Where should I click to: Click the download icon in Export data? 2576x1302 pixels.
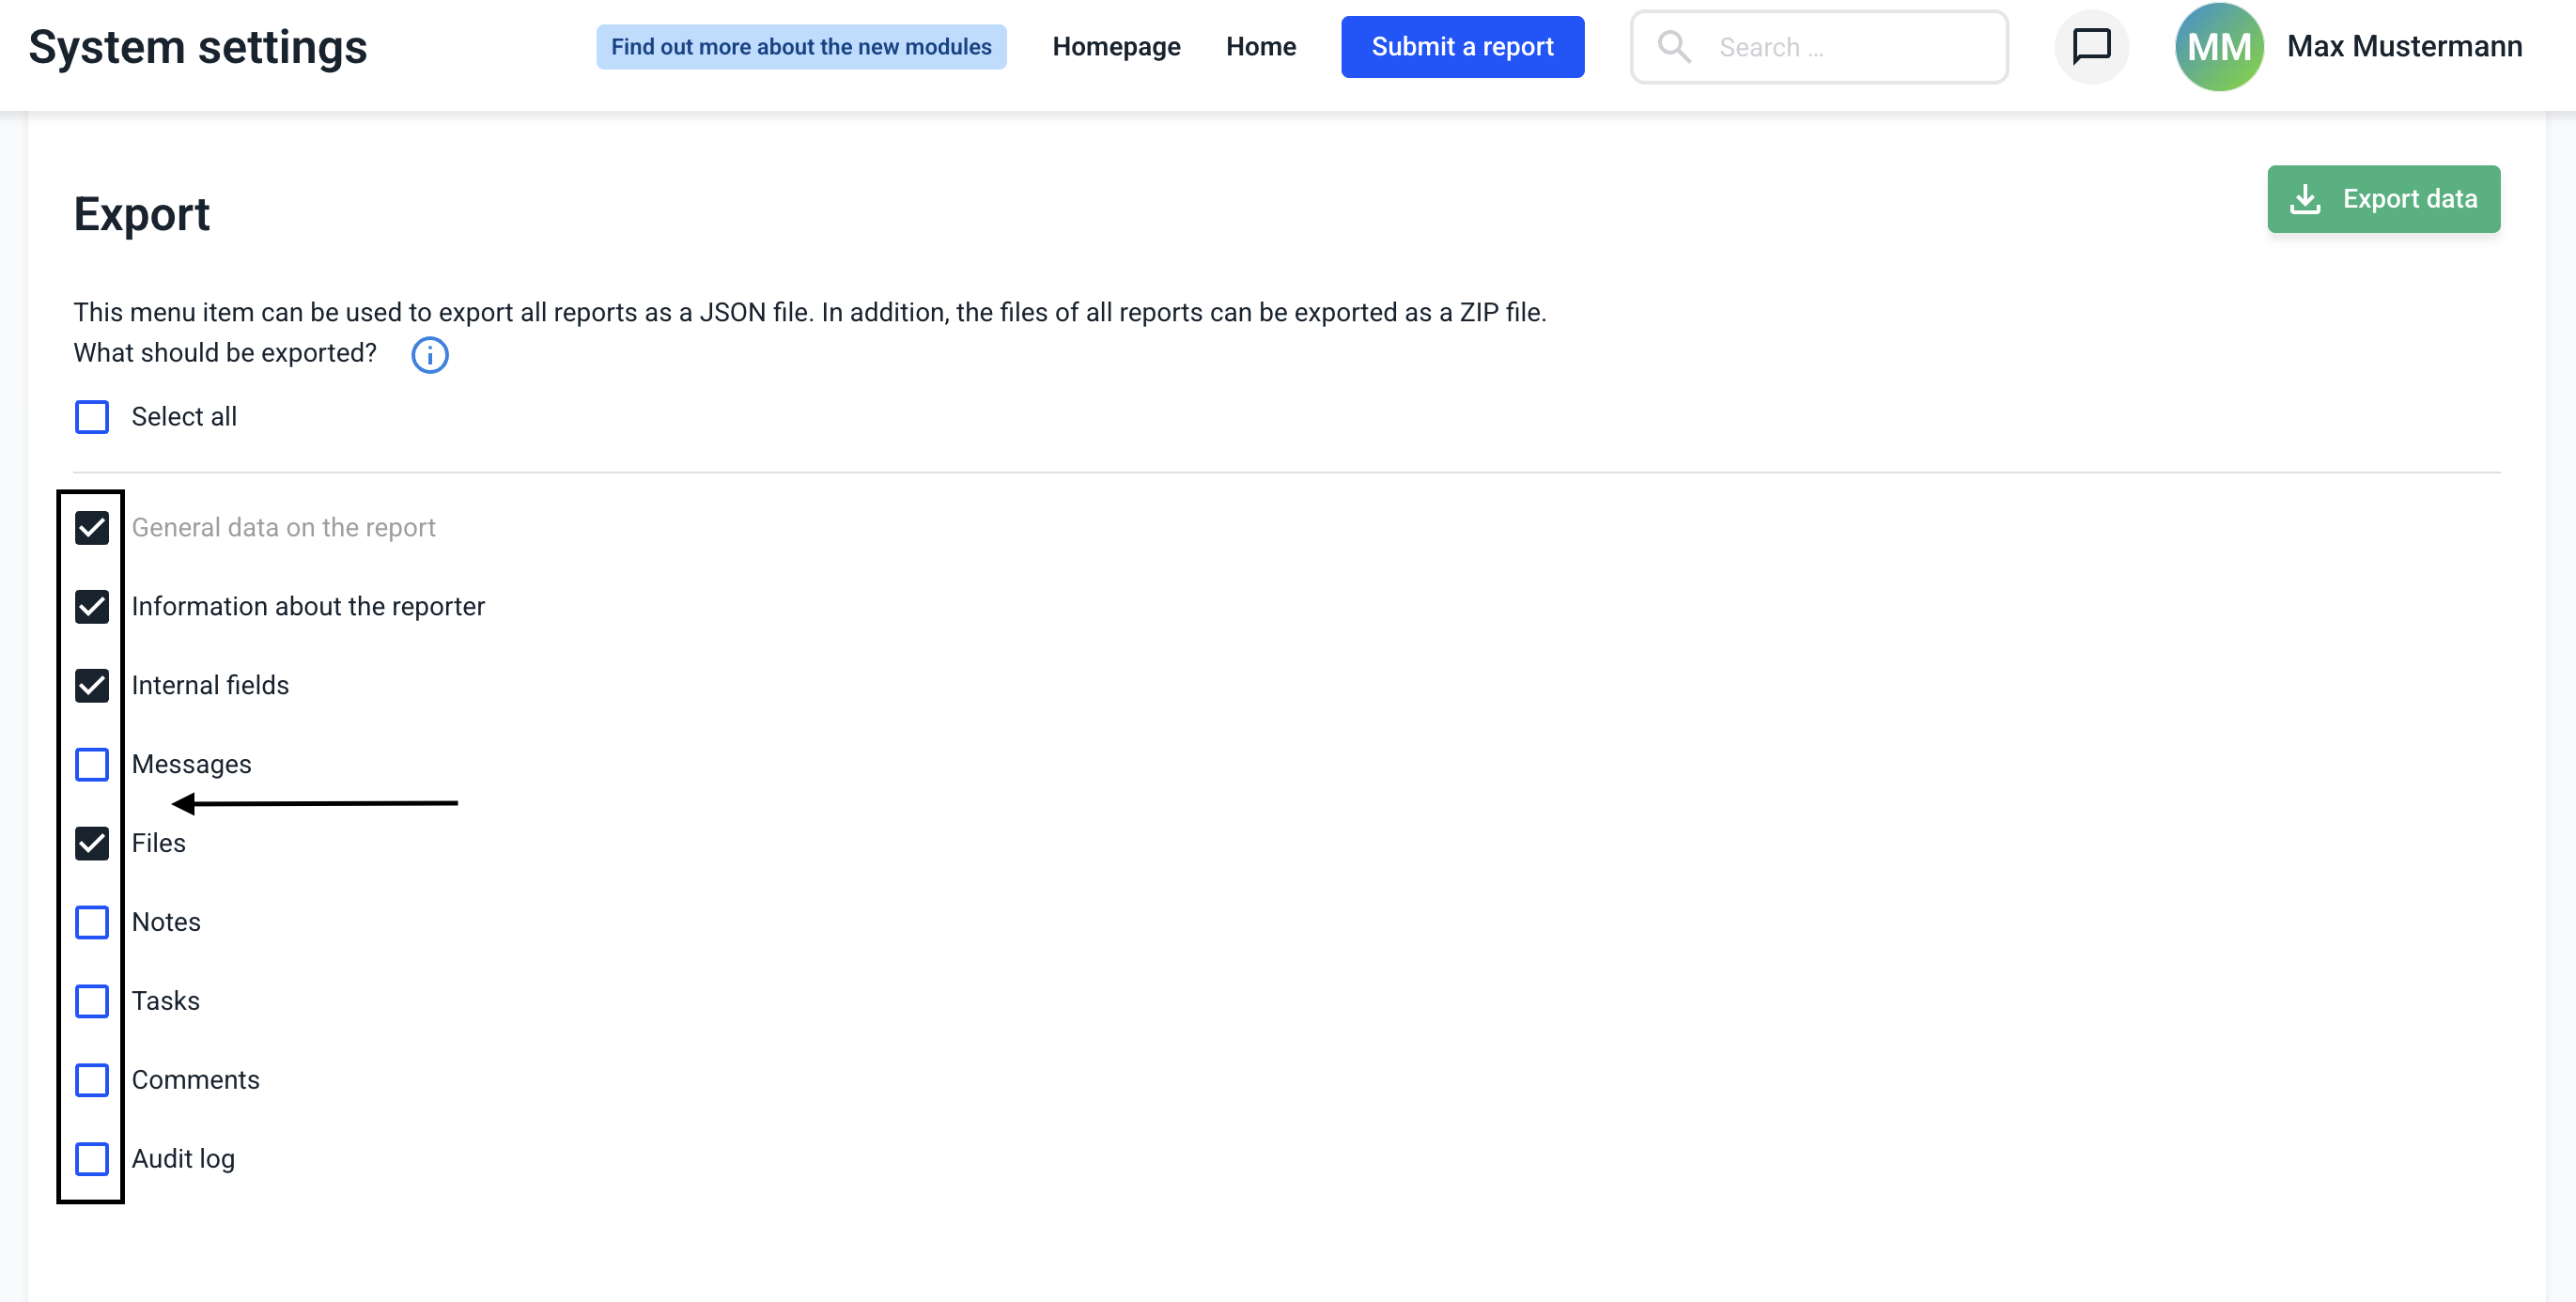[2304, 199]
